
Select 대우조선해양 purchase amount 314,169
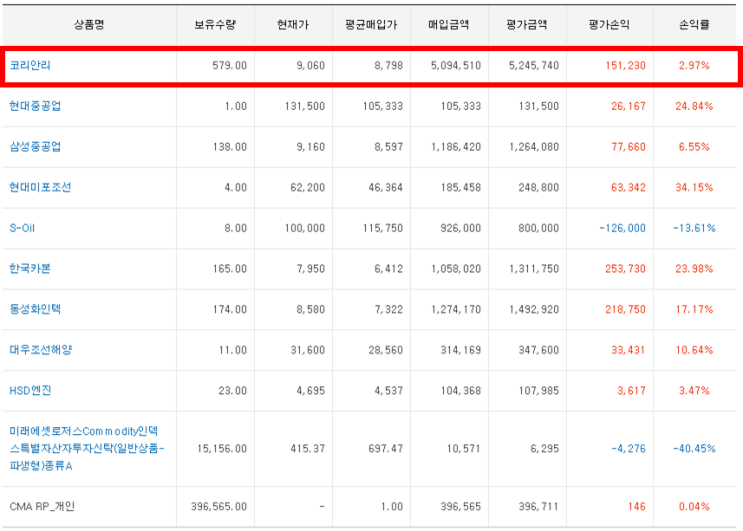461,351
